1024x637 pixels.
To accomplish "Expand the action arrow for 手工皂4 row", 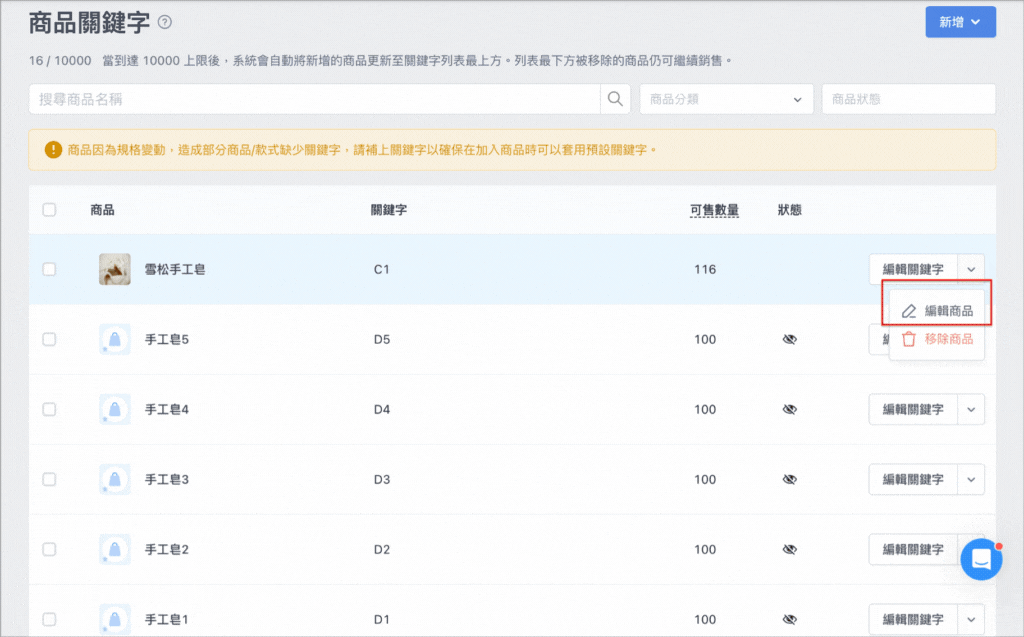I will pos(971,409).
